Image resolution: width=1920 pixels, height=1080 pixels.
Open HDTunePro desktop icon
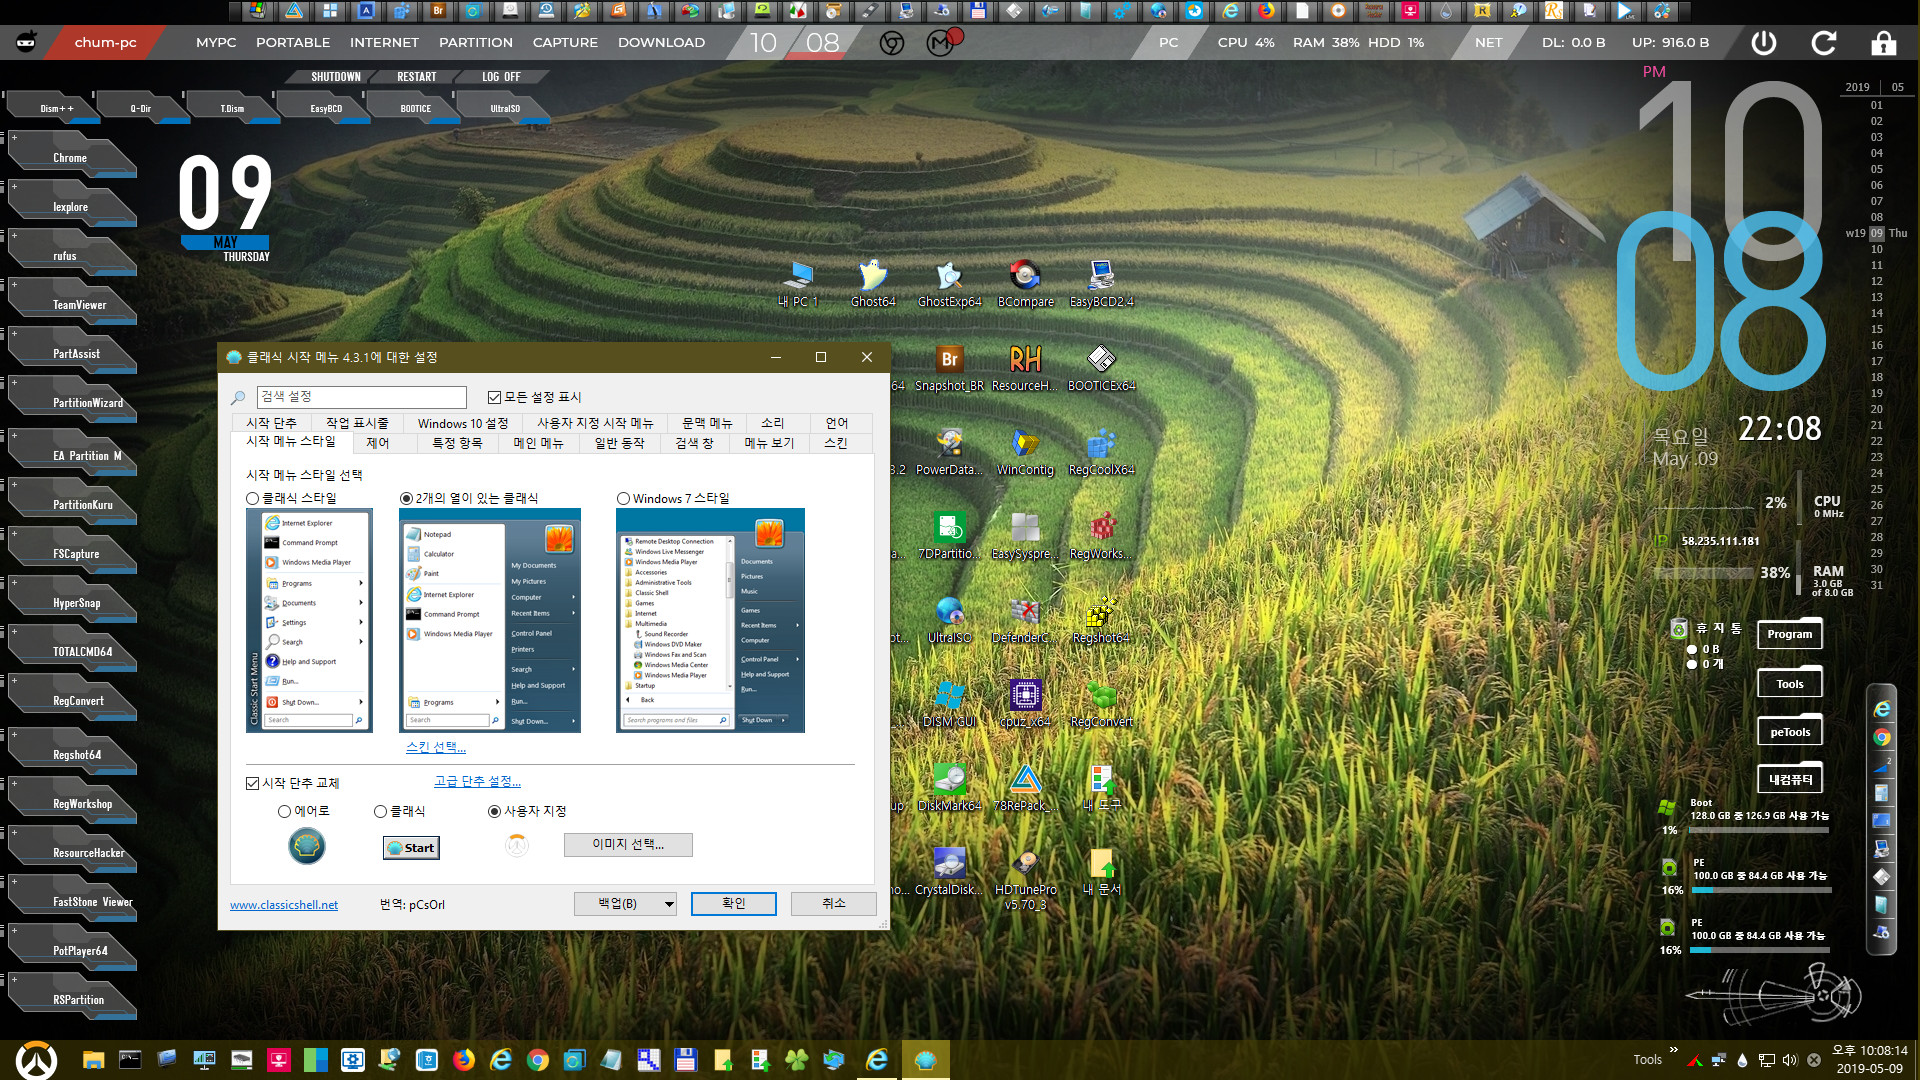coord(1025,878)
